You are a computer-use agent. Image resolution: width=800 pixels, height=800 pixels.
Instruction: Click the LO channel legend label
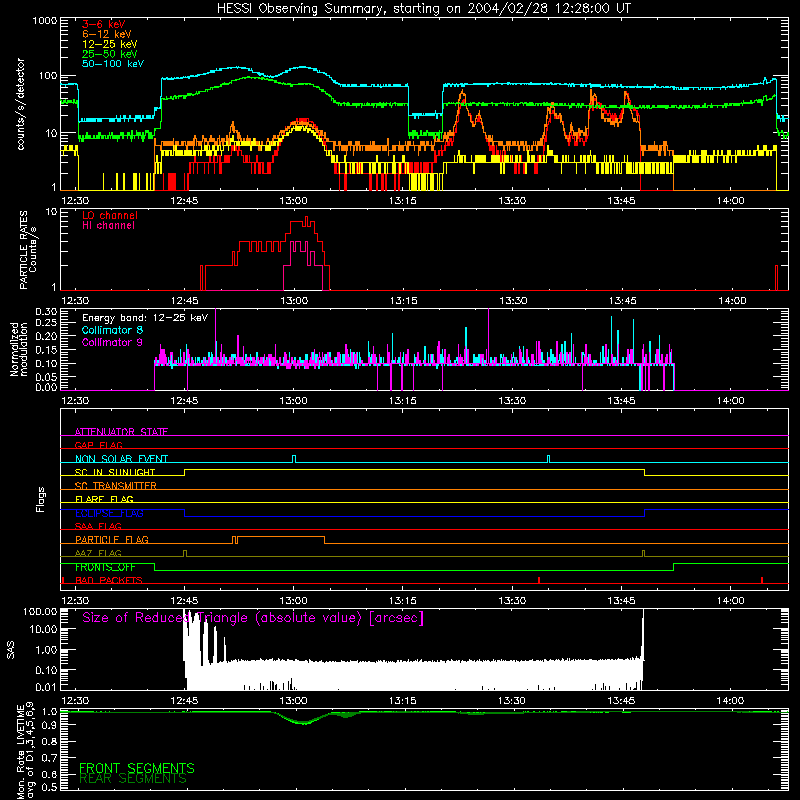110,215
